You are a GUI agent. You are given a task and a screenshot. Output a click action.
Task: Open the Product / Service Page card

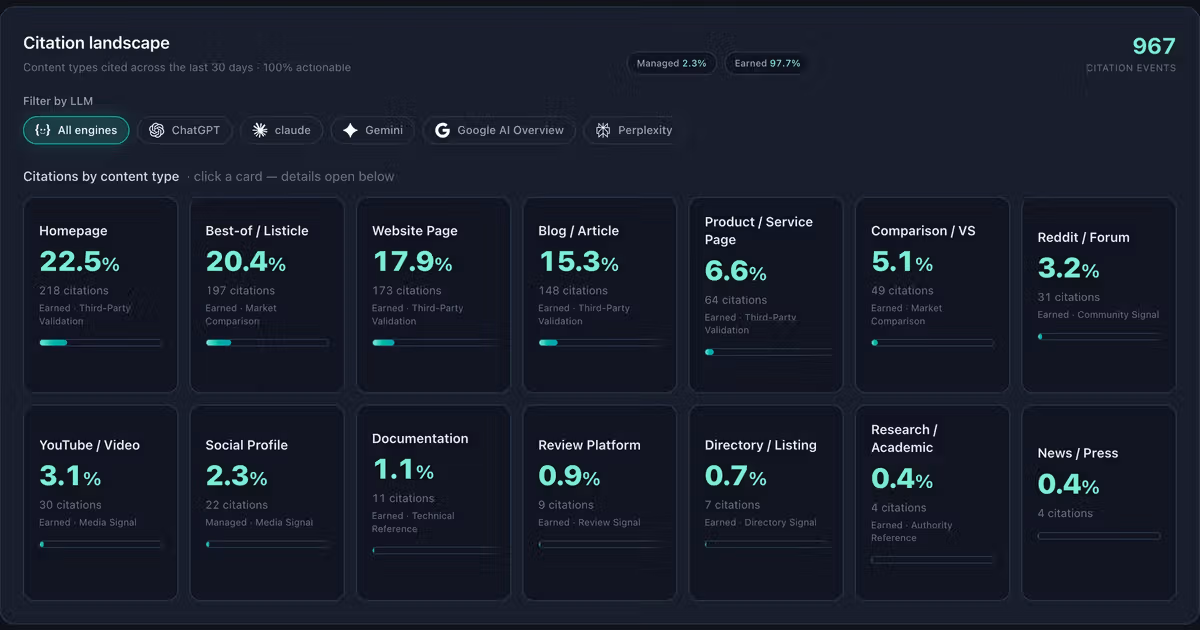click(766, 295)
